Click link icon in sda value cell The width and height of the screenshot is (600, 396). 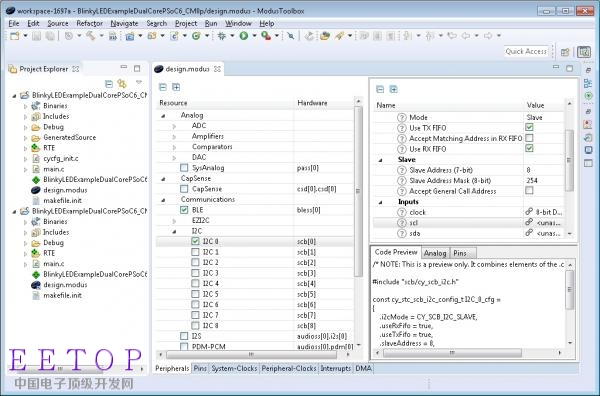click(x=529, y=233)
